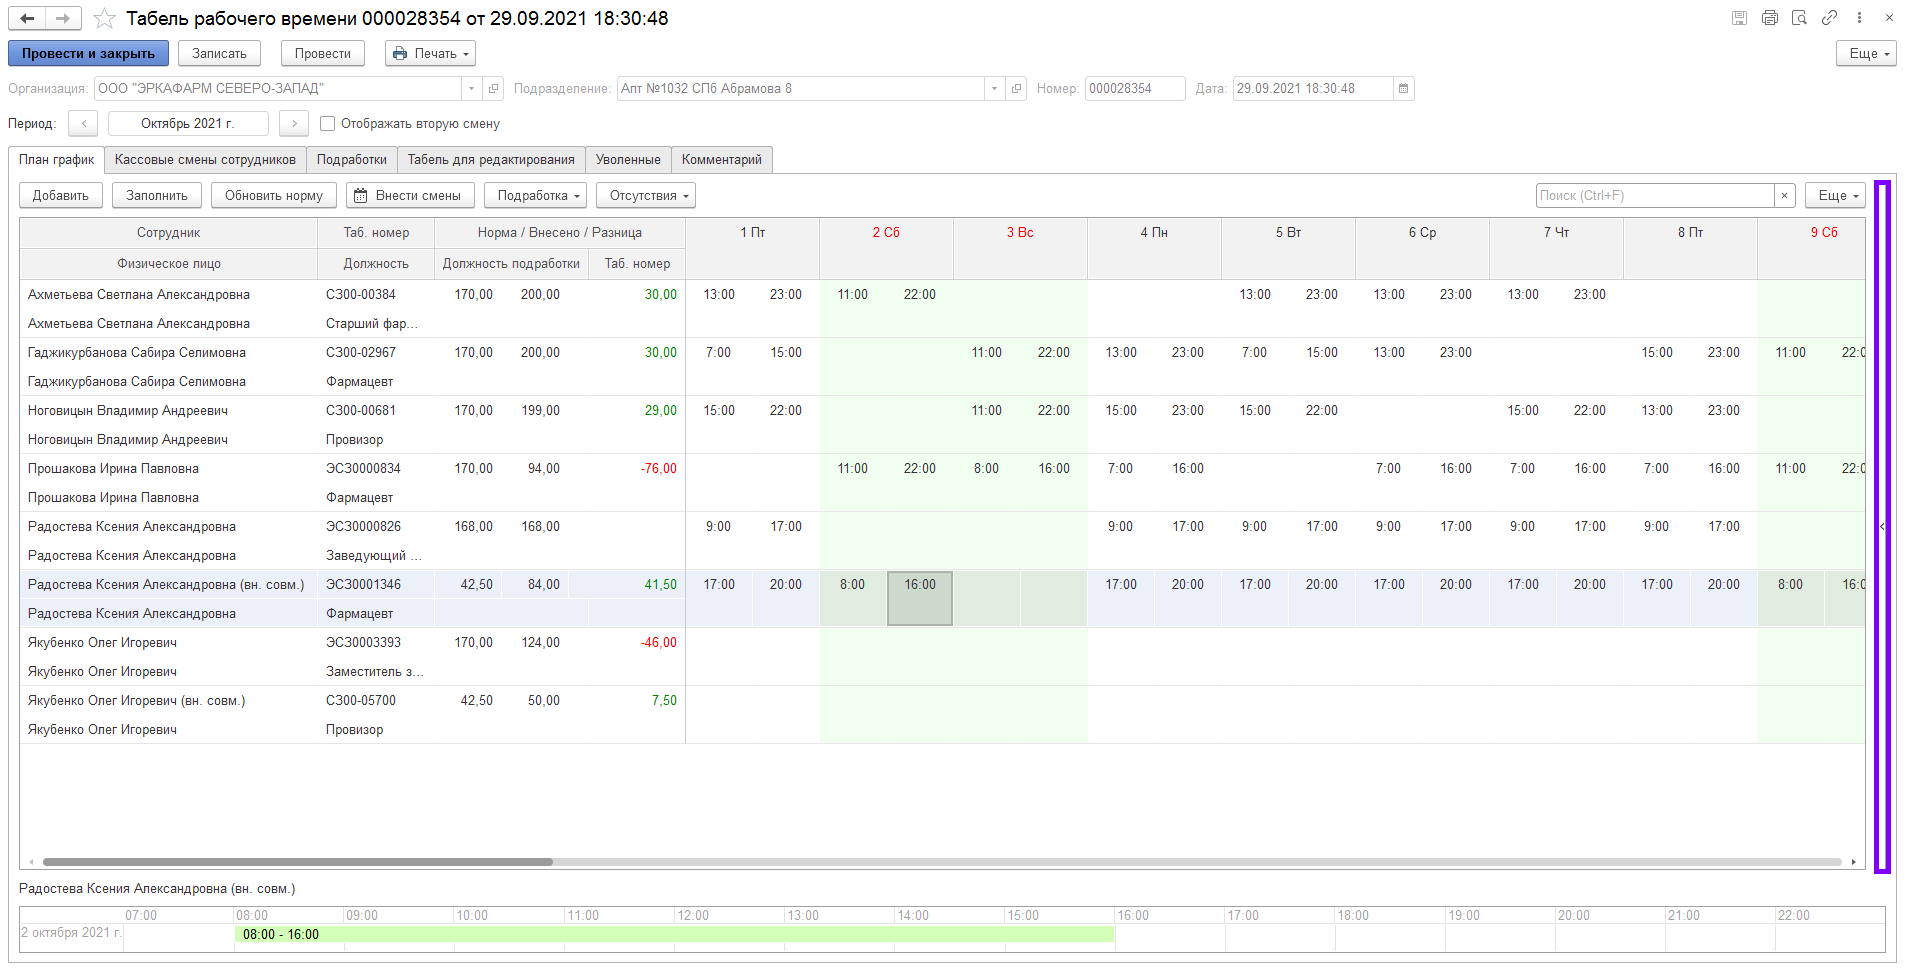Copy link to document via chain icon
1913x973 pixels.
[1829, 18]
